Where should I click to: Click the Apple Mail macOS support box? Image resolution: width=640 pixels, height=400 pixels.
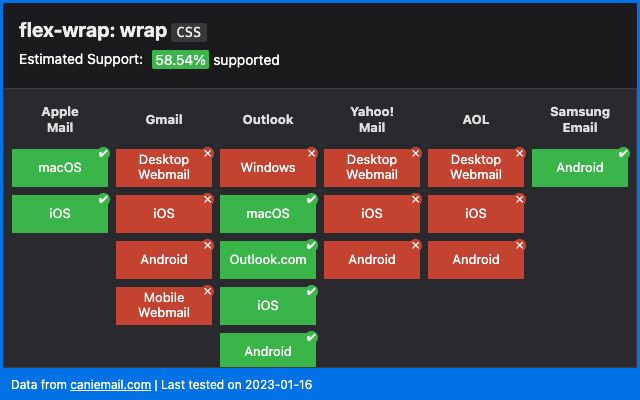[59, 168]
